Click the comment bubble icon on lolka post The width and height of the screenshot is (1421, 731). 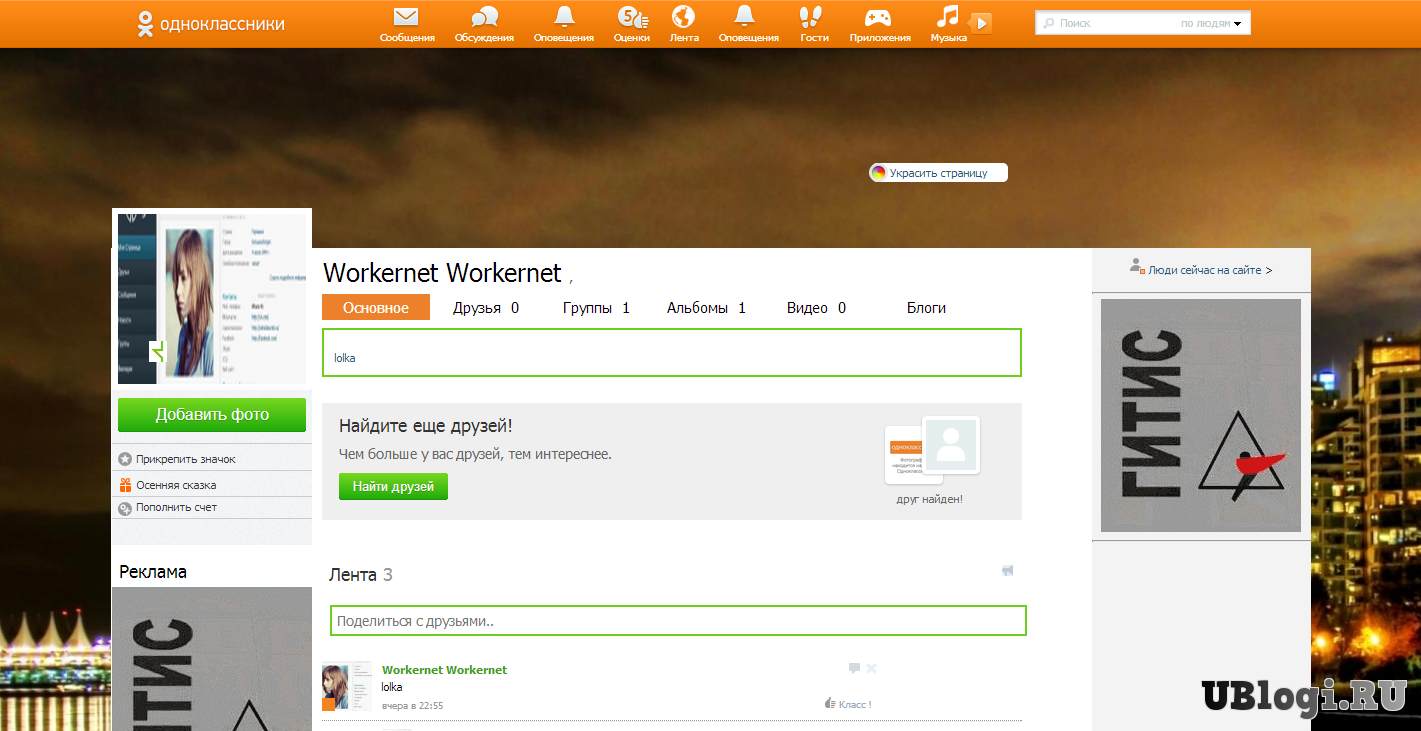854,668
